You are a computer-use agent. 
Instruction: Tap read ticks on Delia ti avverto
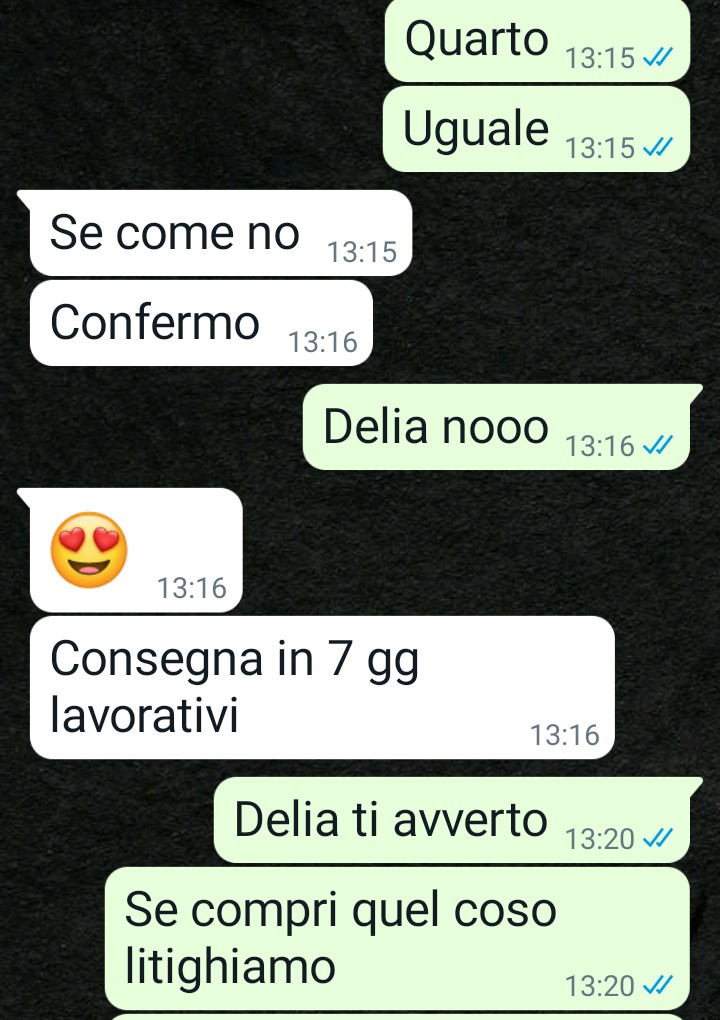[x=658, y=839]
